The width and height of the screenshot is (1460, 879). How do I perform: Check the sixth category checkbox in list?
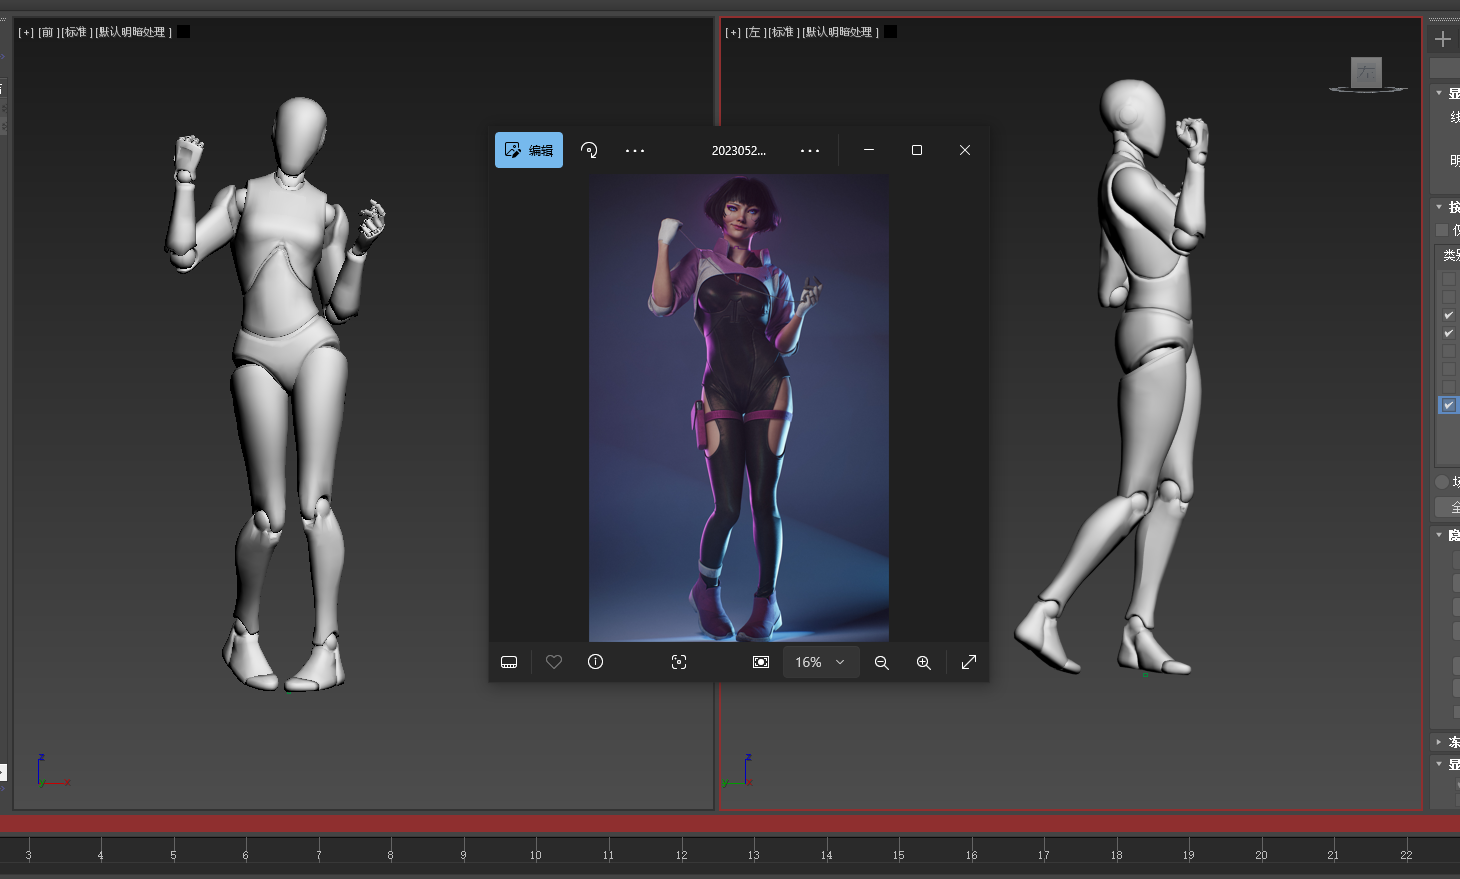click(1449, 369)
